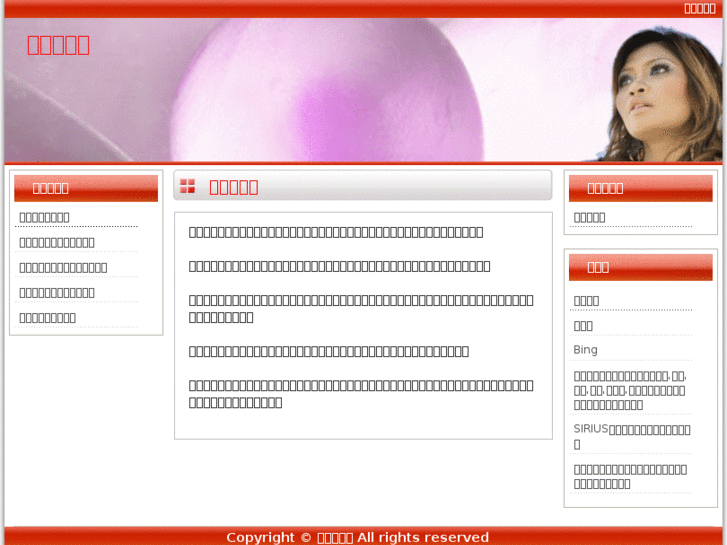Open the only link in the upper right box

(x=589, y=217)
